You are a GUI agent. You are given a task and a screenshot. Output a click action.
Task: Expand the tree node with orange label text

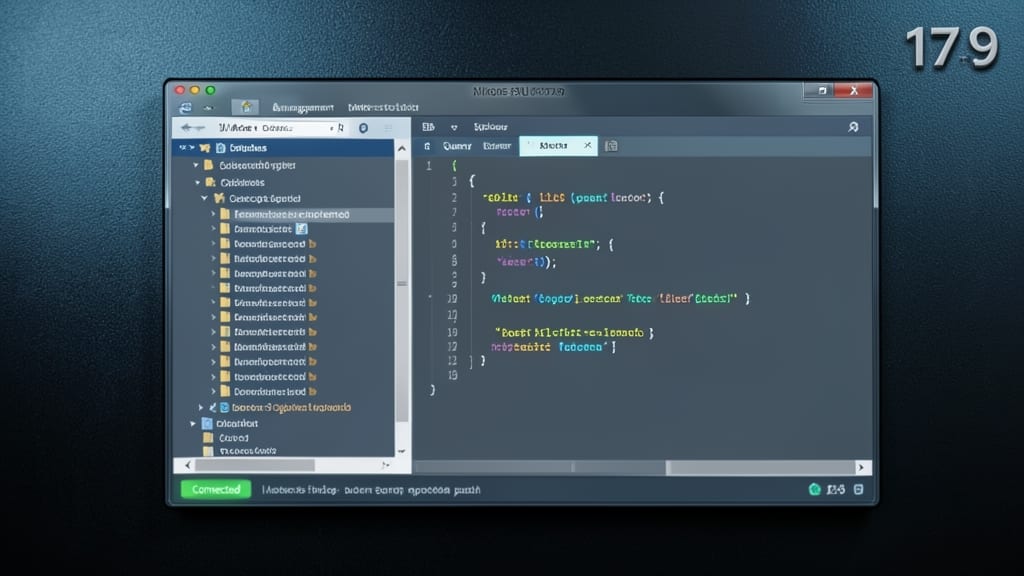201,407
